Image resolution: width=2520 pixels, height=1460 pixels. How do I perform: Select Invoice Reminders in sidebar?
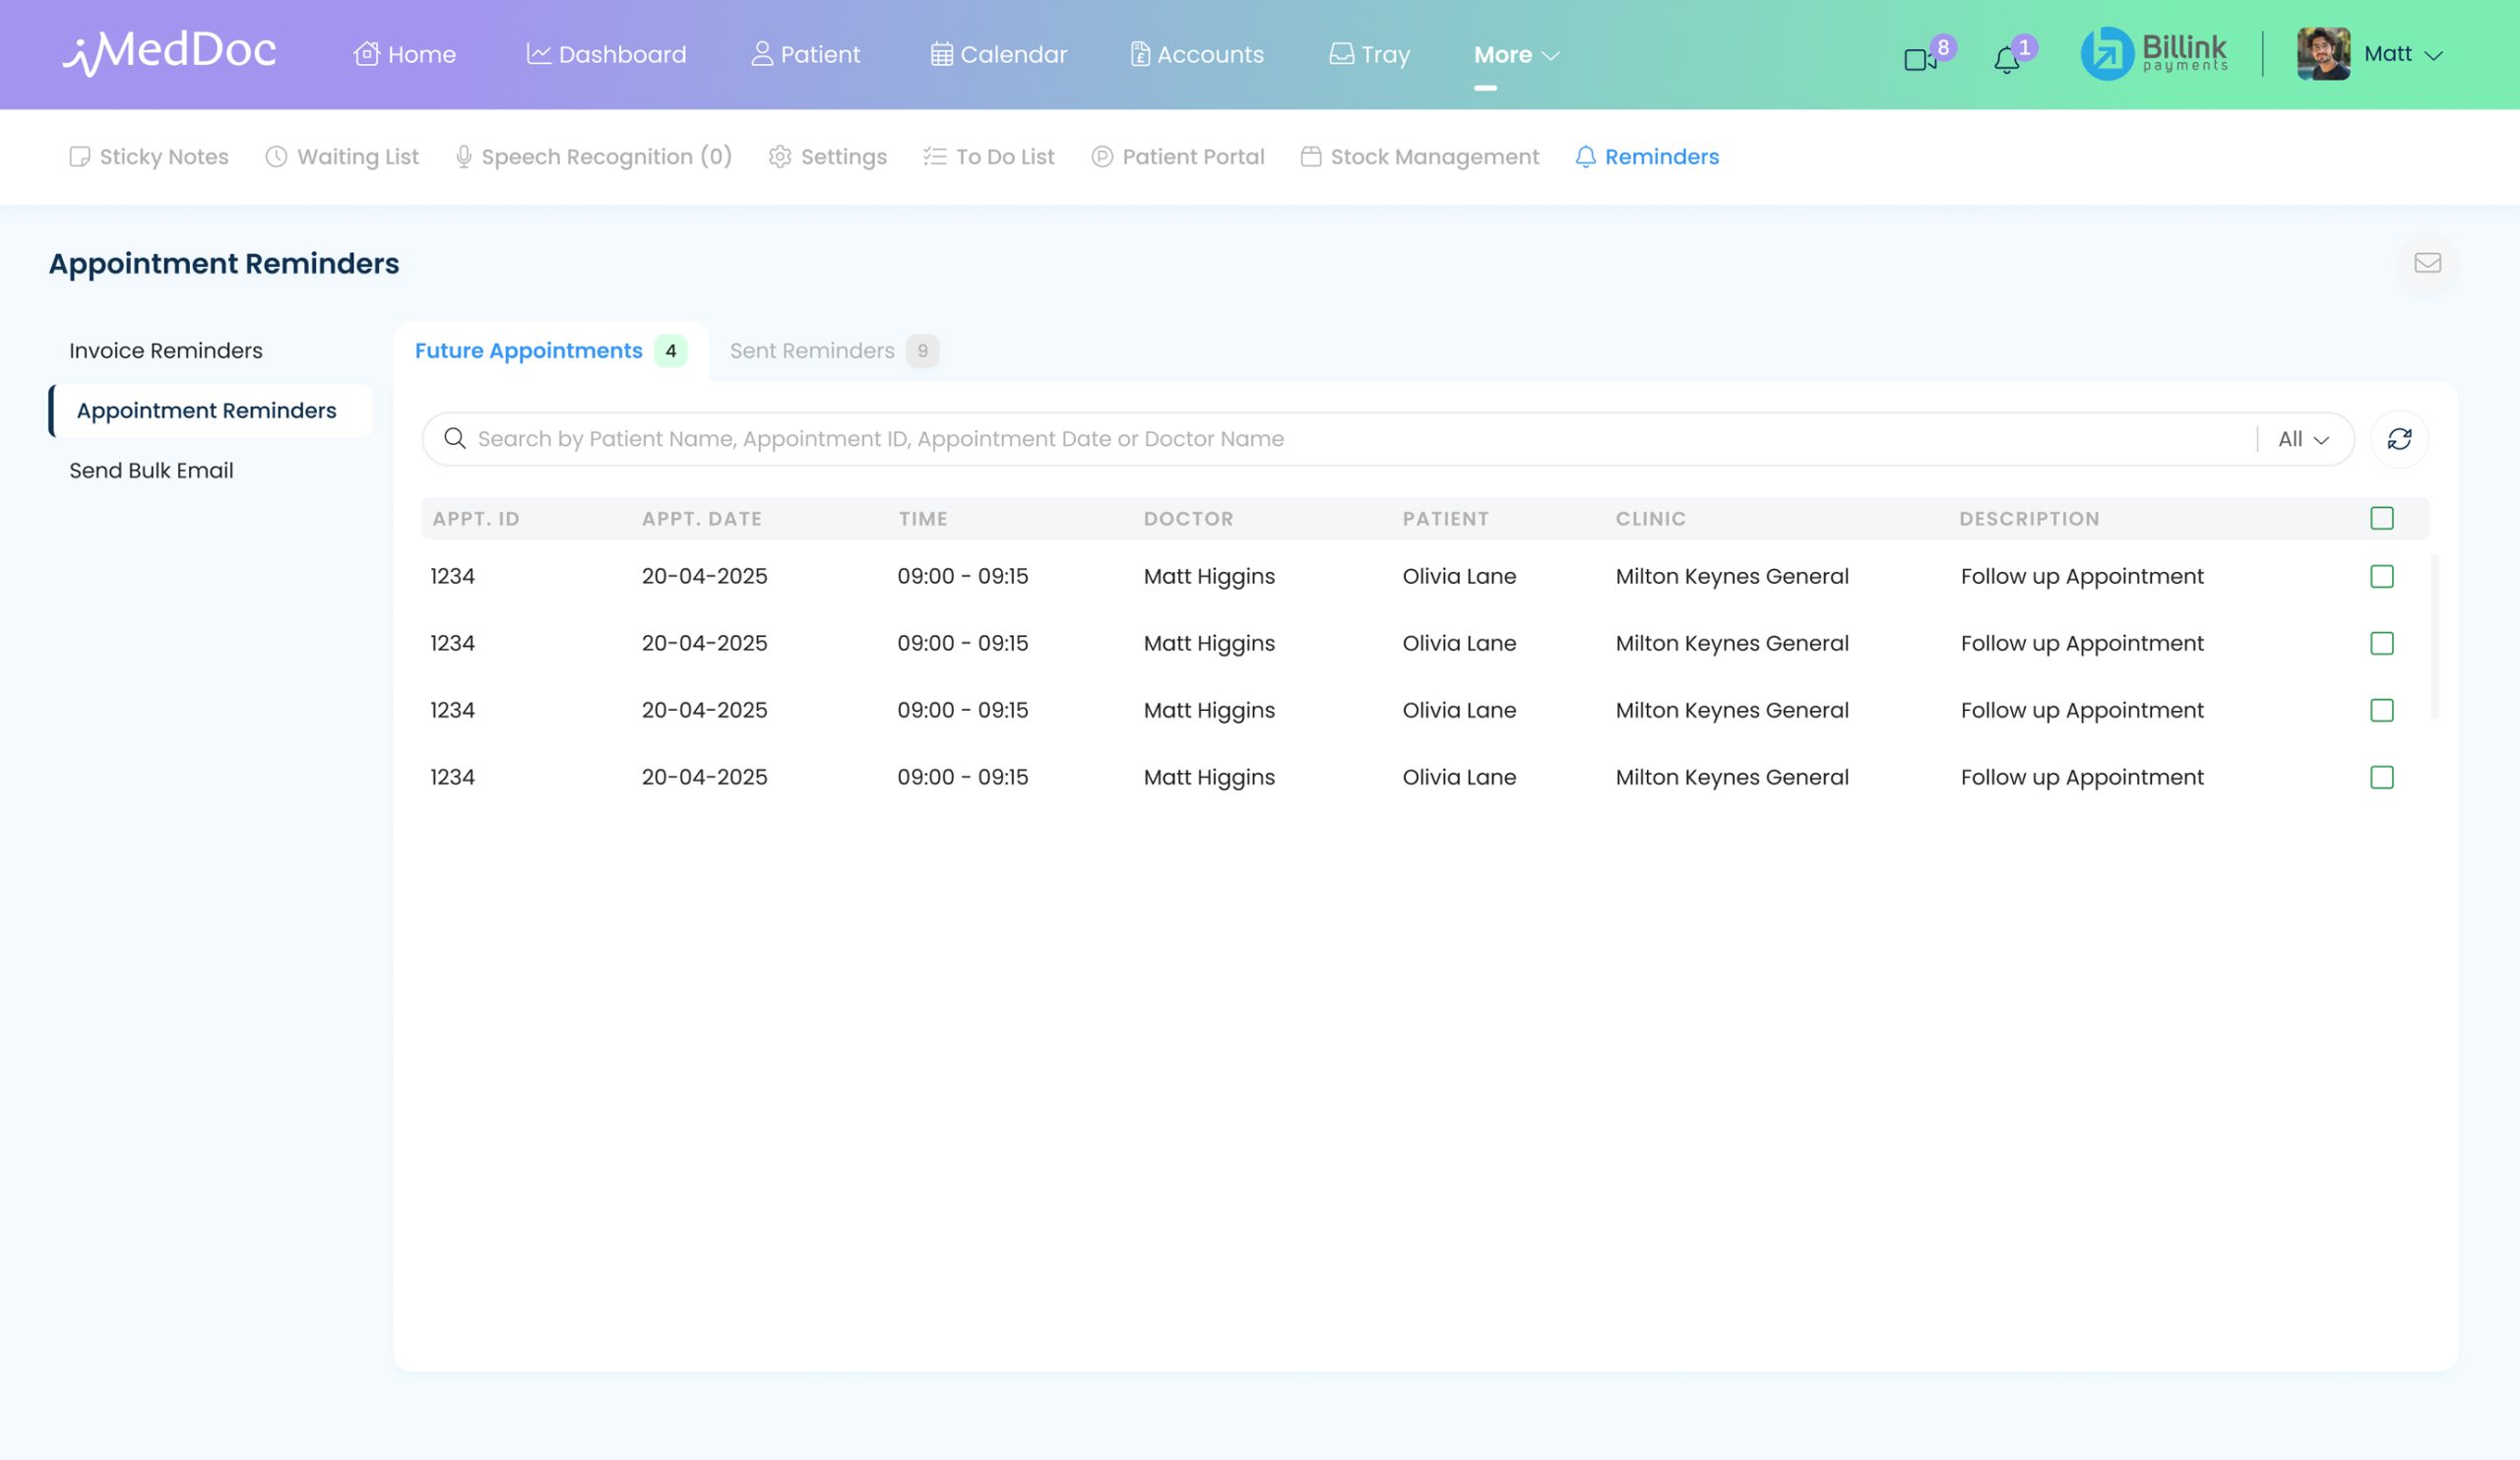tap(166, 351)
